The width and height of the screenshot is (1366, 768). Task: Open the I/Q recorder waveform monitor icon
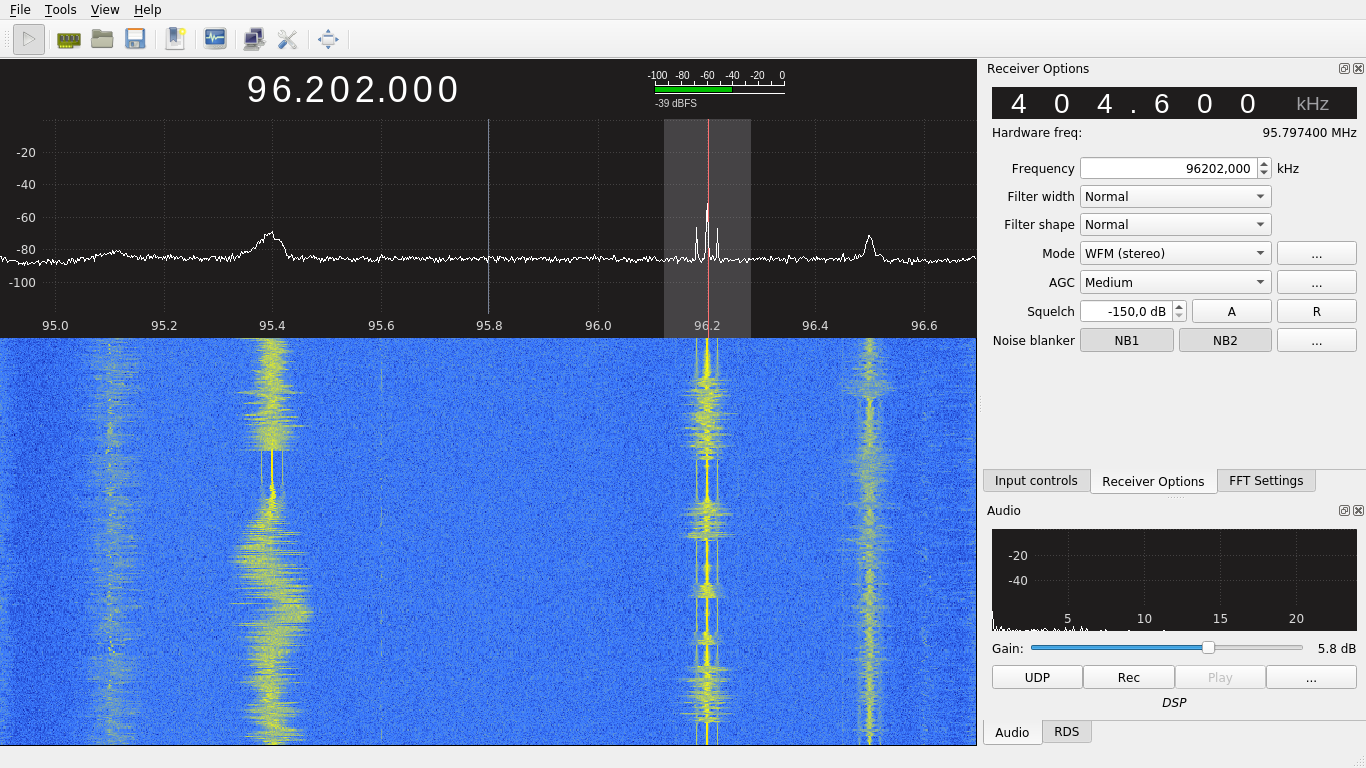point(215,40)
